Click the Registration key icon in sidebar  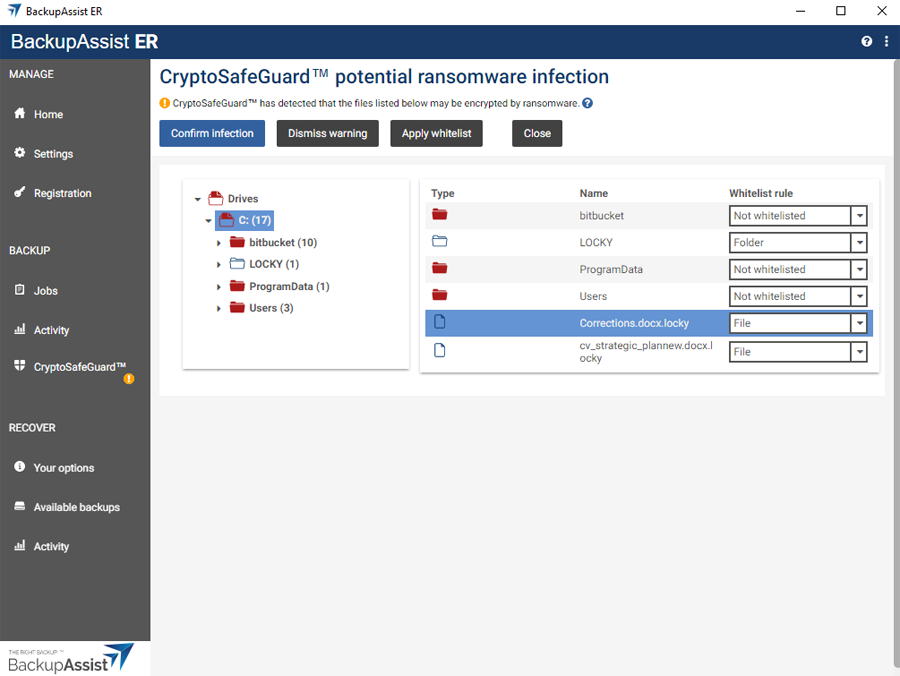coord(20,192)
